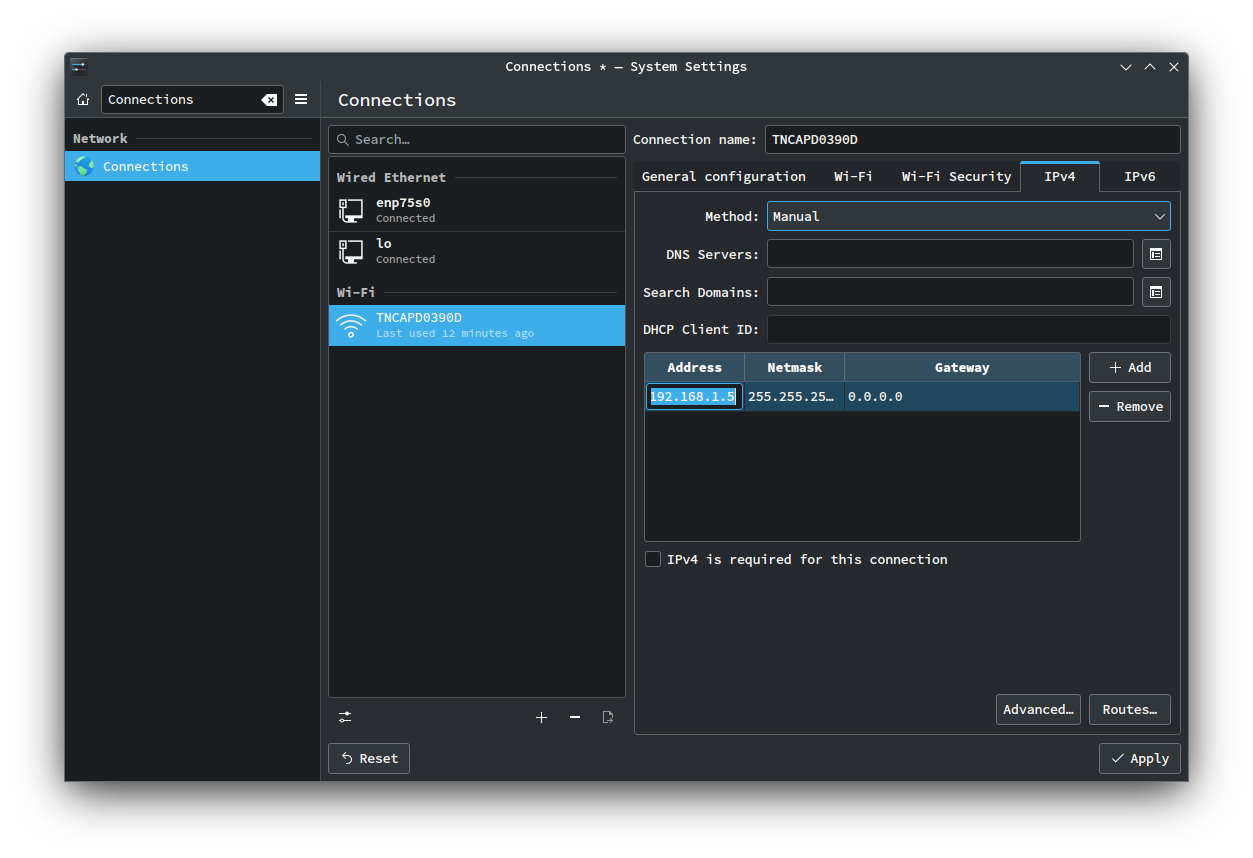Apply the connection settings
The width and height of the screenshot is (1253, 858).
(x=1140, y=758)
